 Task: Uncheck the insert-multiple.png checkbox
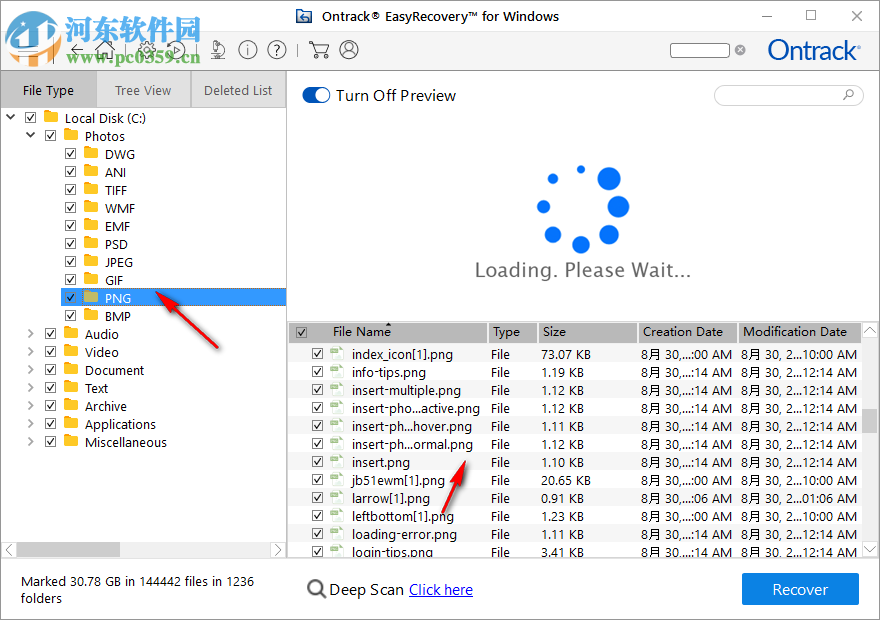tap(318, 389)
